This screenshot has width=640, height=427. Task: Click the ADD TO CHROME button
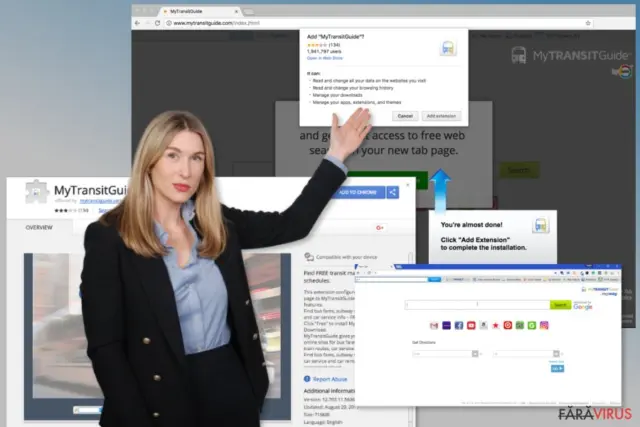[x=358, y=192]
